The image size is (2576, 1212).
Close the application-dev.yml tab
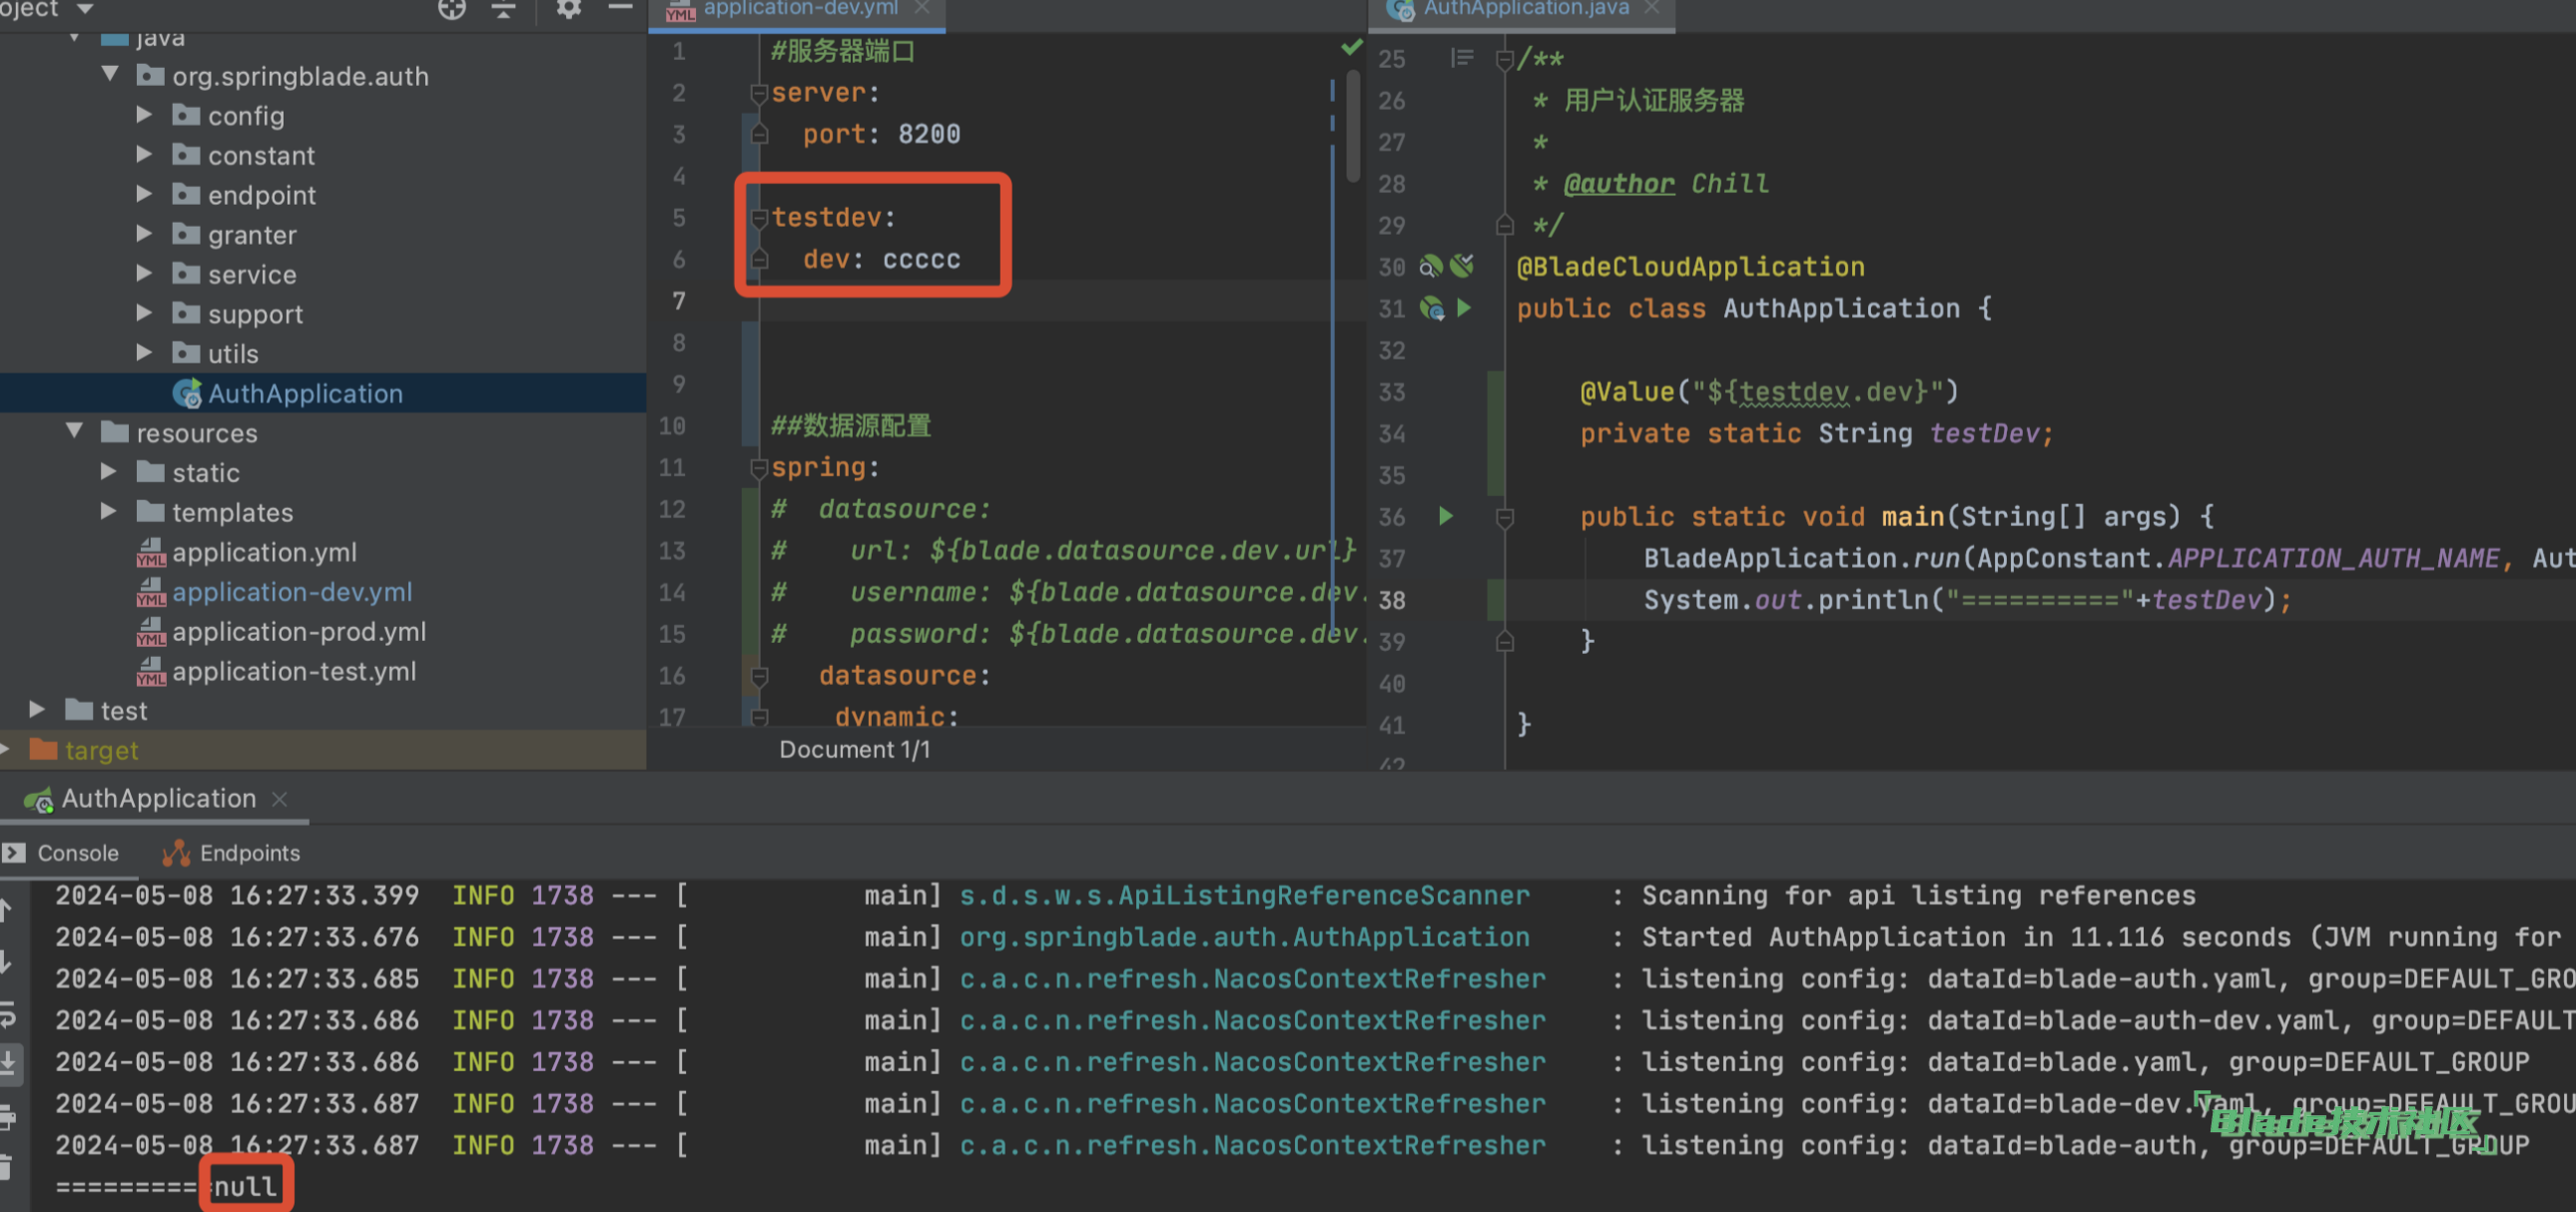(922, 8)
